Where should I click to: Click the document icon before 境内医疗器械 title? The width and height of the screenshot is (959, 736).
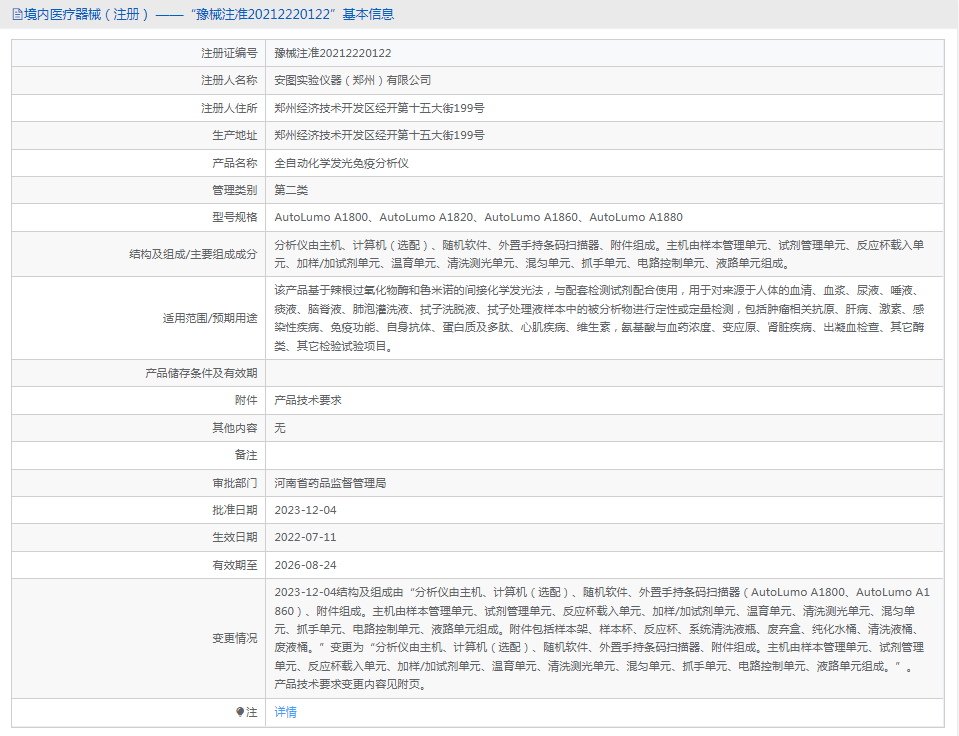pyautogui.click(x=17, y=14)
